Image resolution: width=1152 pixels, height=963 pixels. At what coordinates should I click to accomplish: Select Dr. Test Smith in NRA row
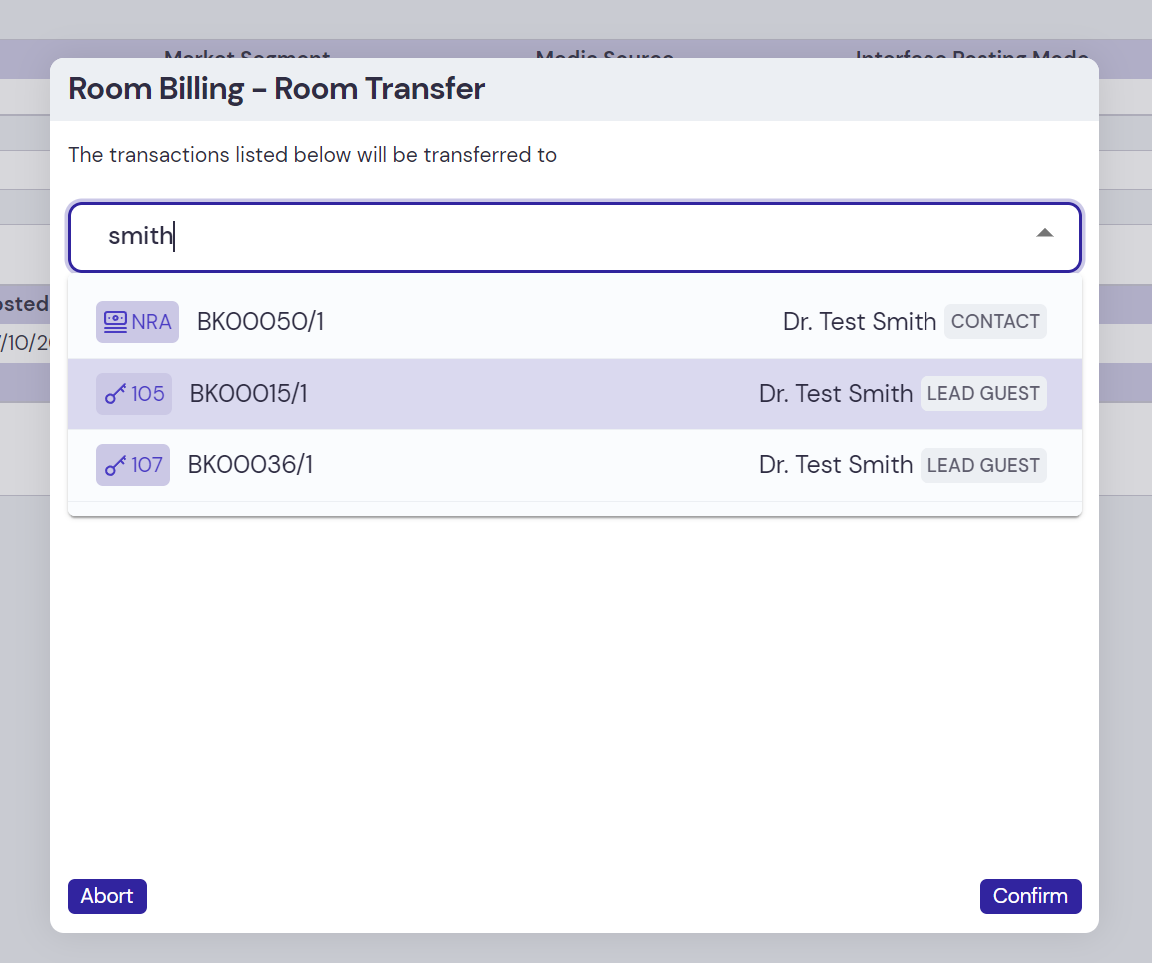[x=859, y=322]
